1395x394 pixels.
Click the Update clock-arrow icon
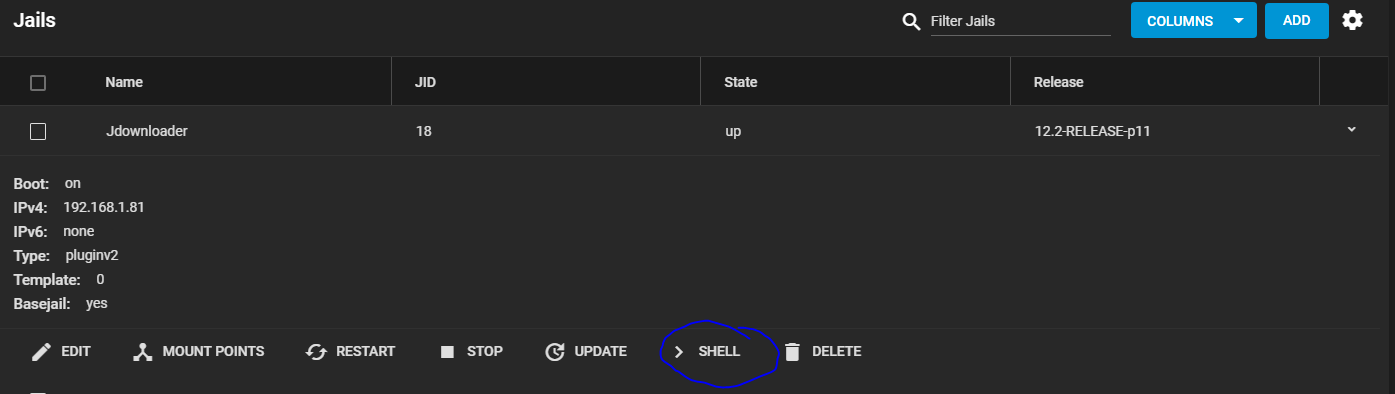(x=554, y=352)
